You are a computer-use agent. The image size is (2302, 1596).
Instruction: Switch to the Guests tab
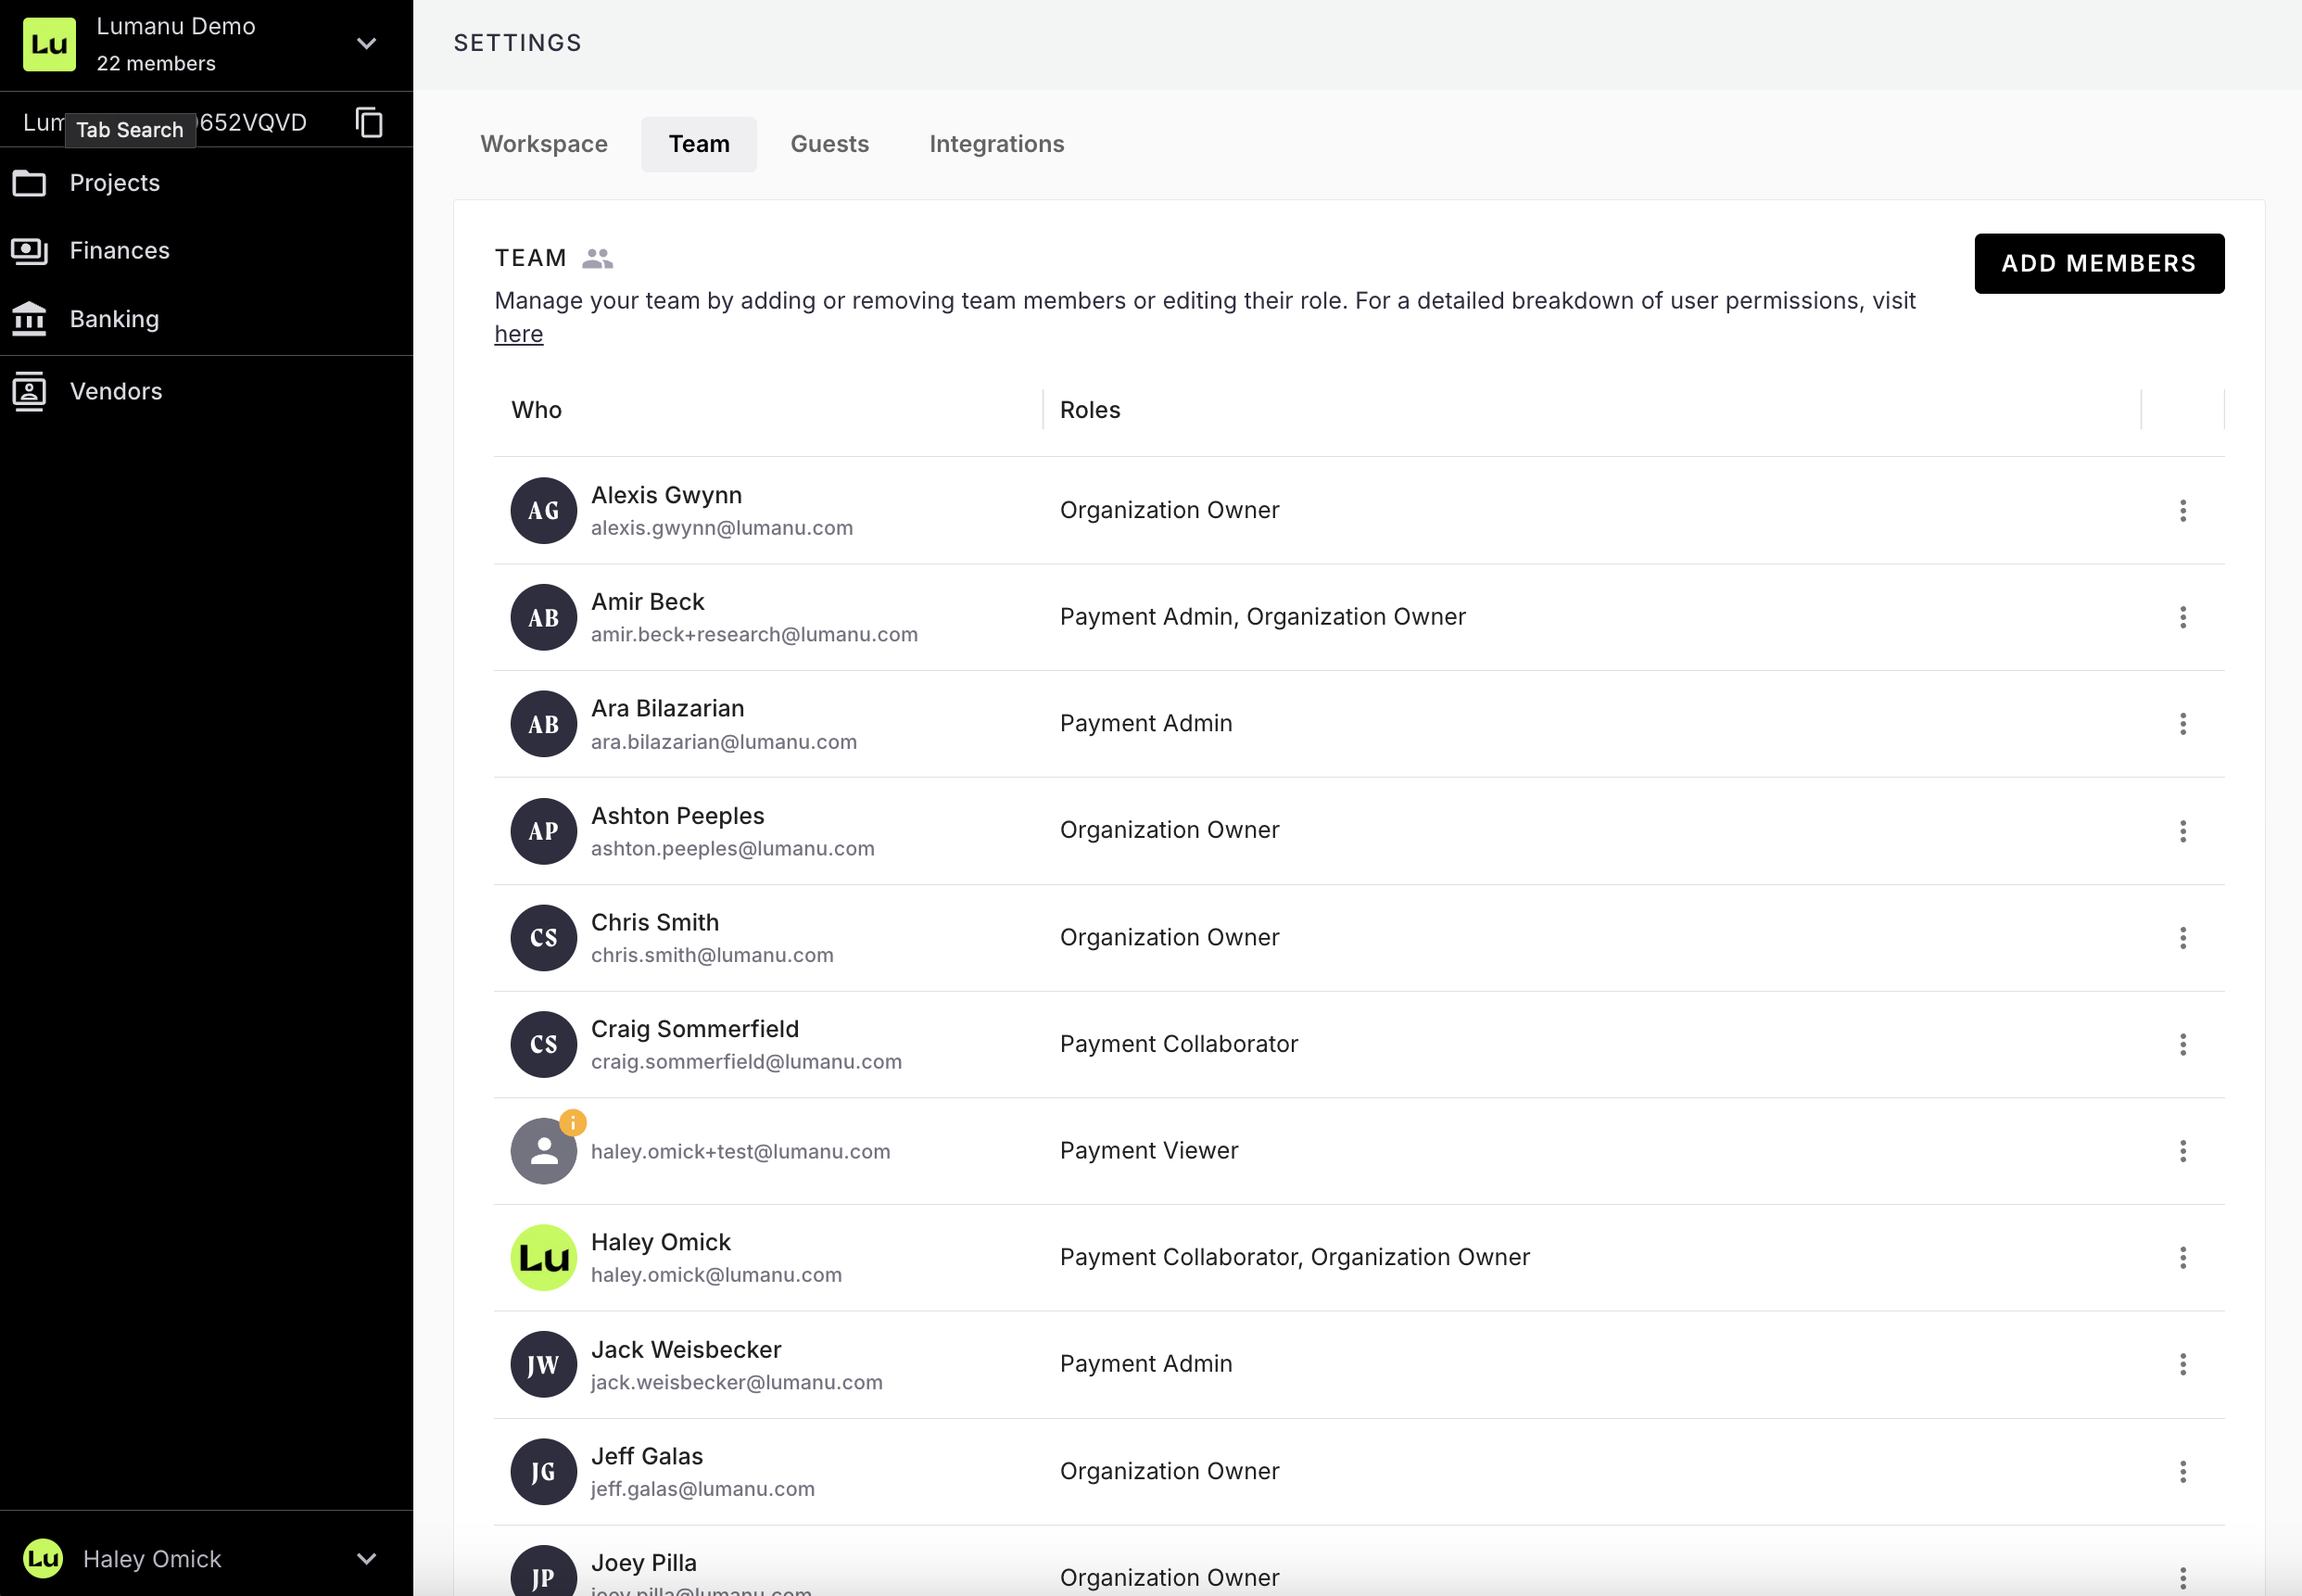(829, 144)
